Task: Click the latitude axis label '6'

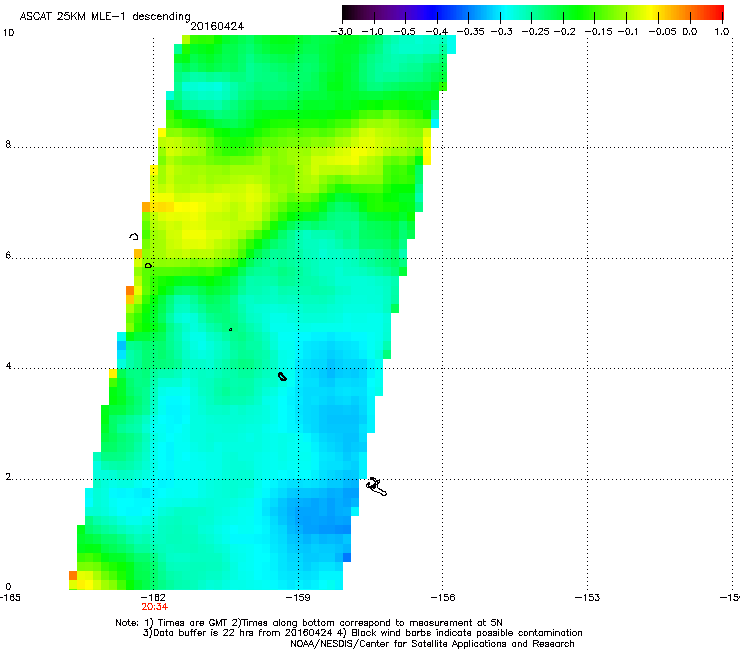Action: point(8,255)
